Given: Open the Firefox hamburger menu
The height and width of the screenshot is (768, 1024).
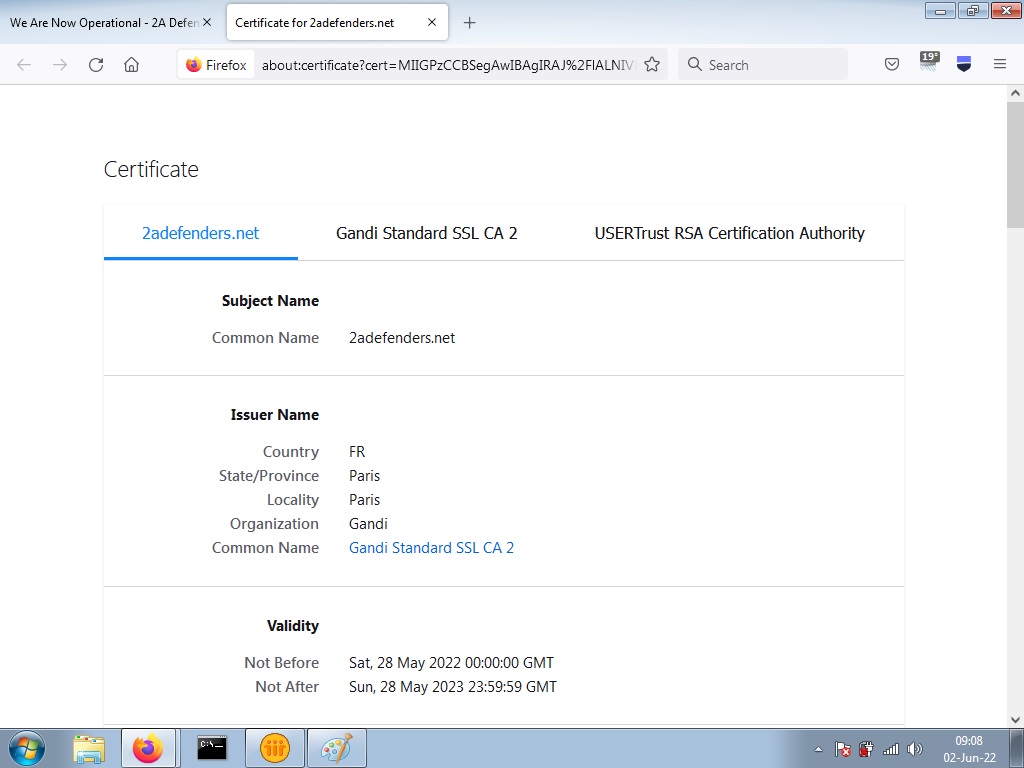Looking at the screenshot, I should (x=1000, y=63).
